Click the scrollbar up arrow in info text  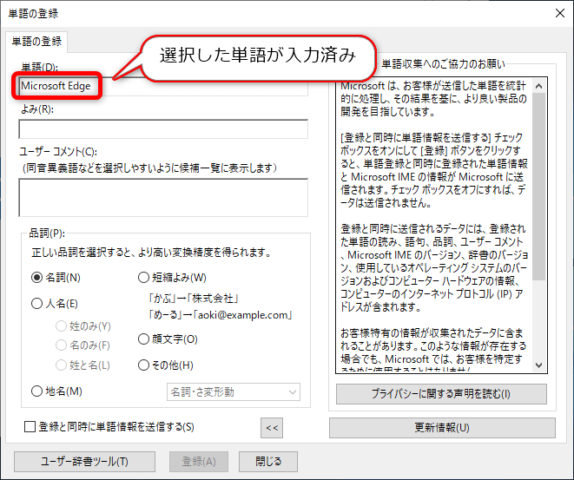coord(538,86)
